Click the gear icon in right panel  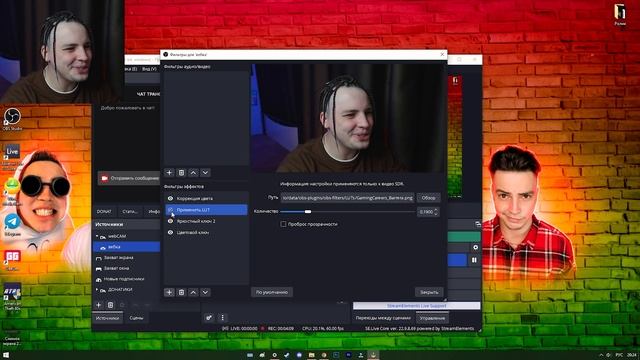475,247
